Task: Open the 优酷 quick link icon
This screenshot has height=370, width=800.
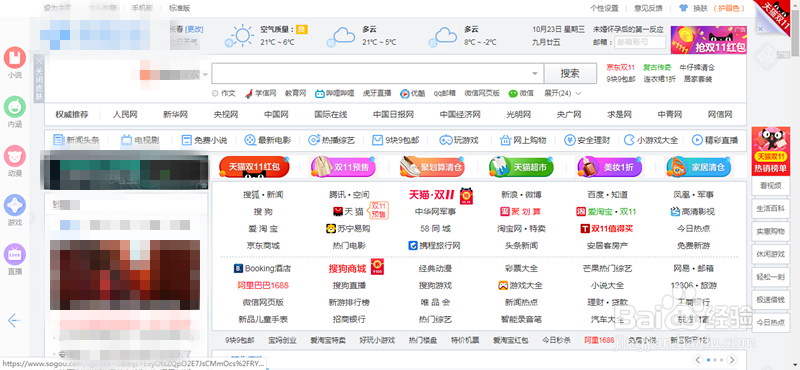Action: pyautogui.click(x=404, y=93)
